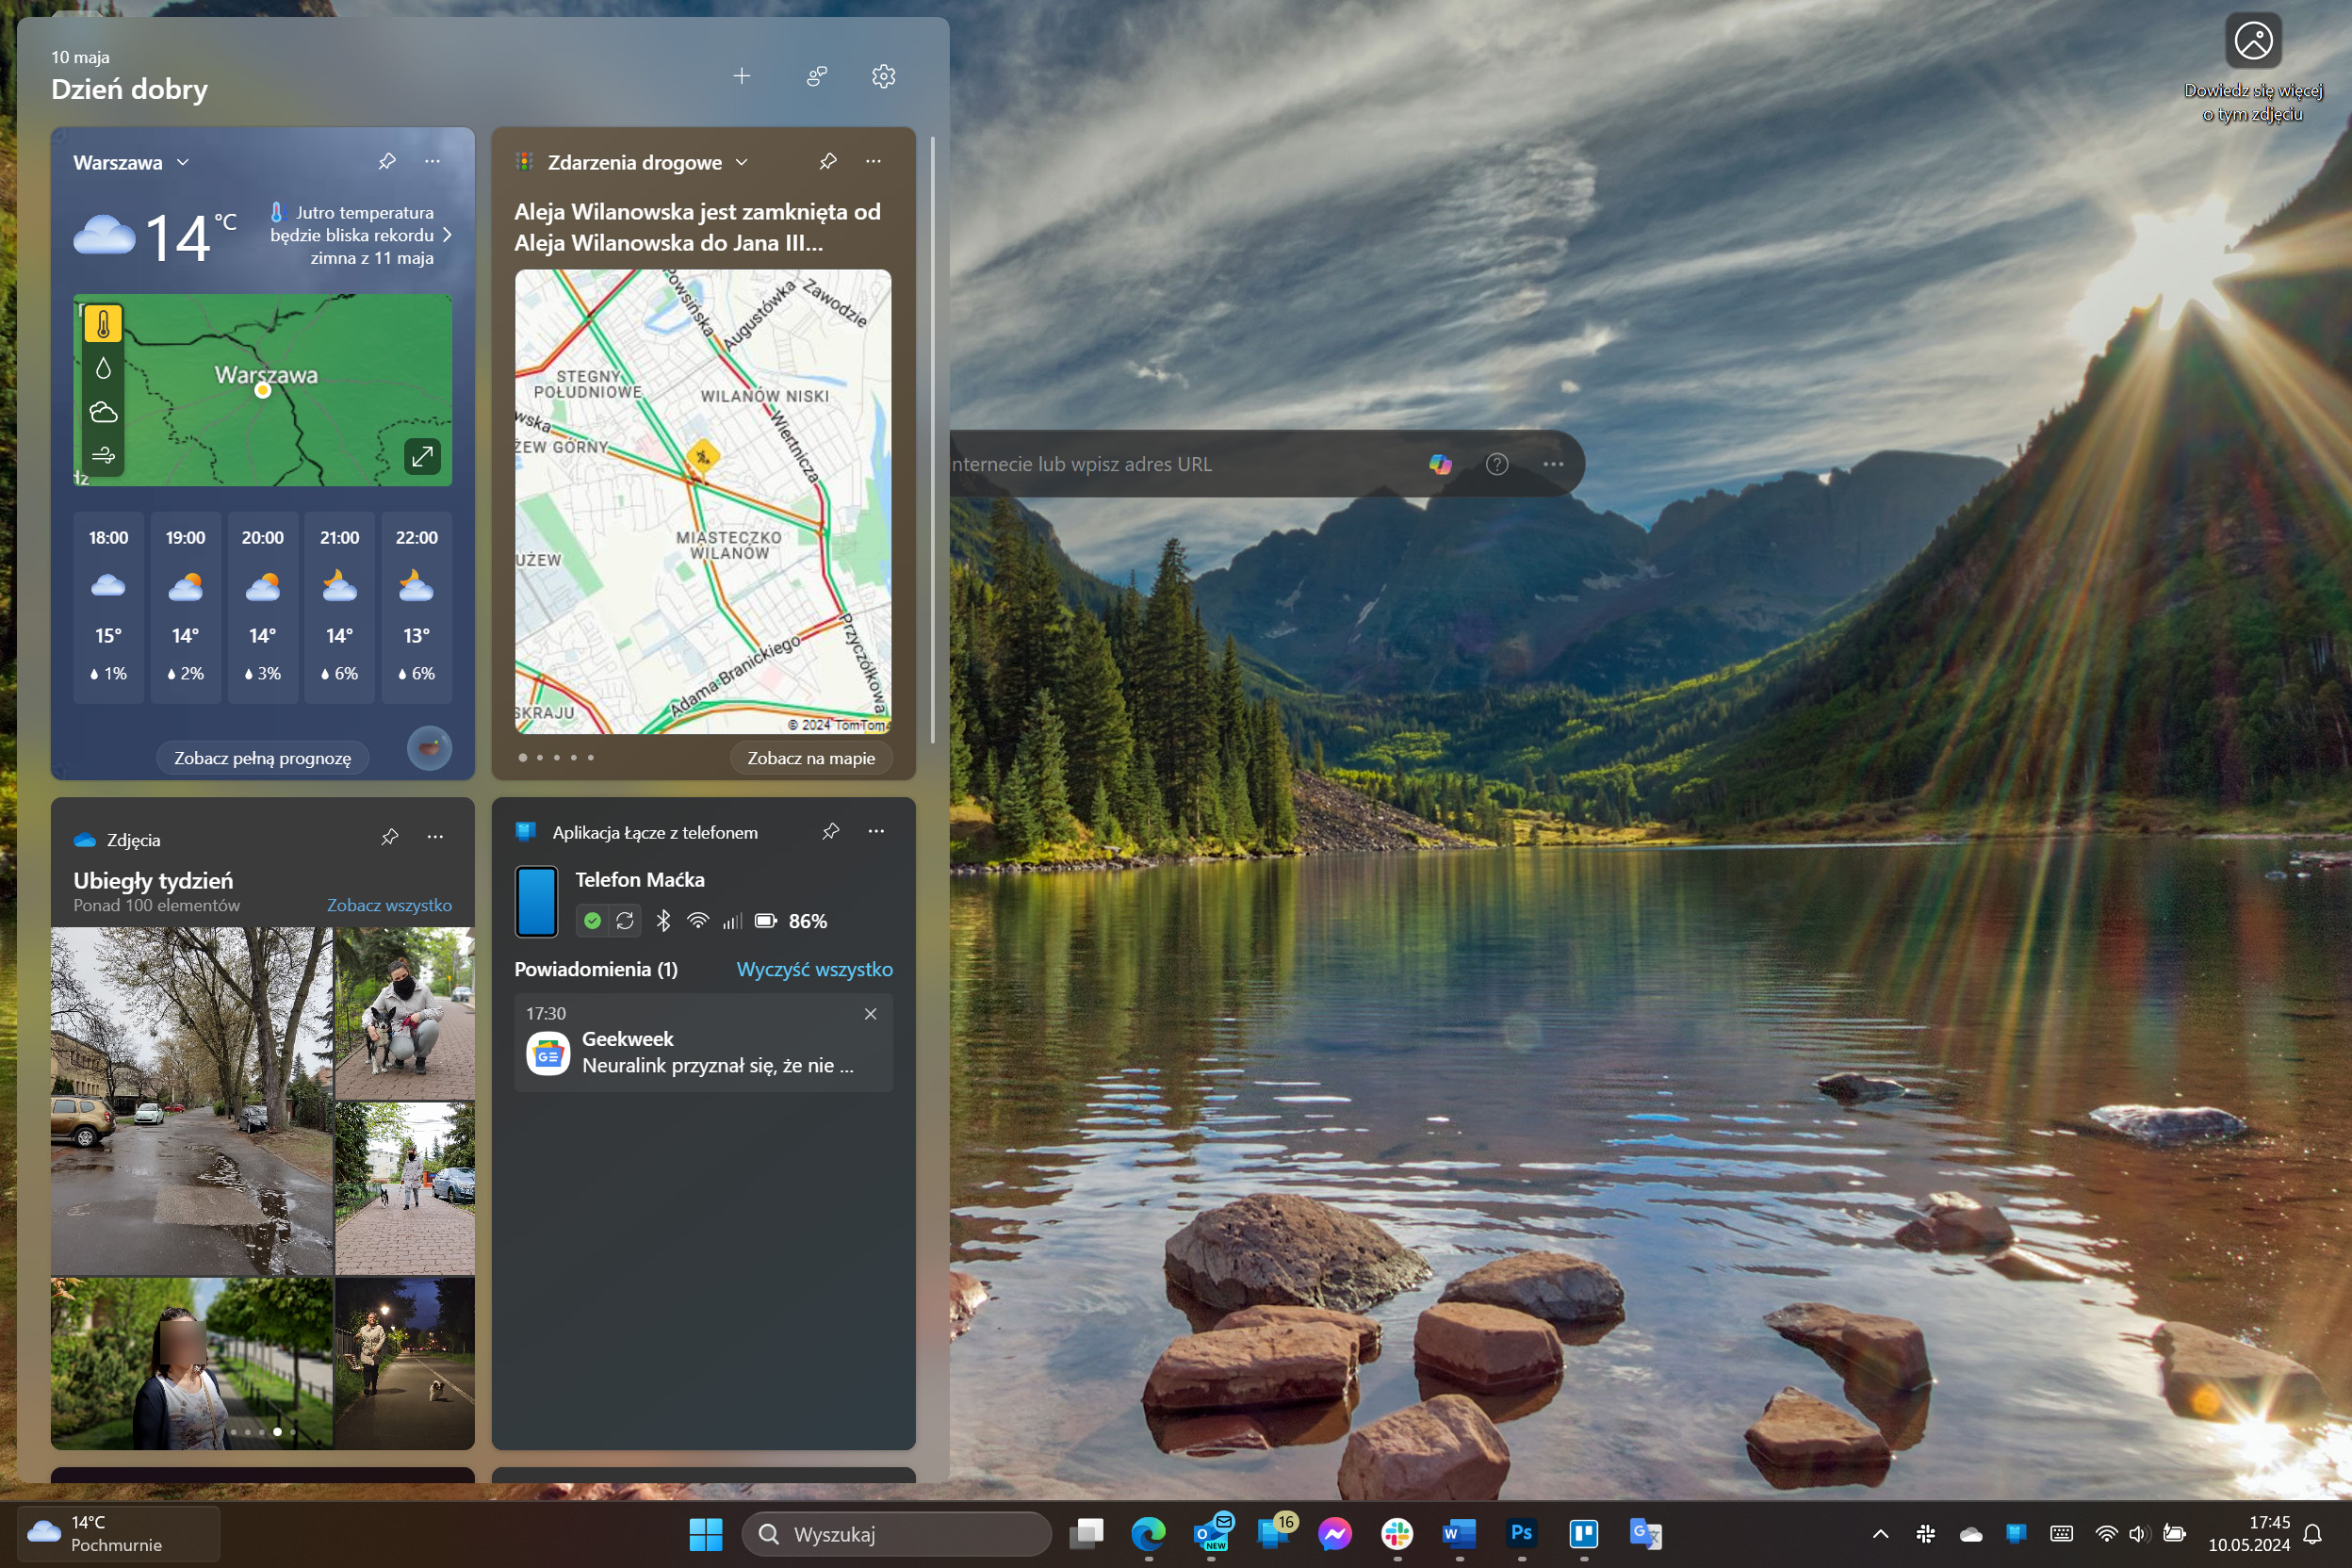Open Zdarzenia drogowe more options
Image resolution: width=2352 pixels, height=1568 pixels.
click(x=873, y=161)
